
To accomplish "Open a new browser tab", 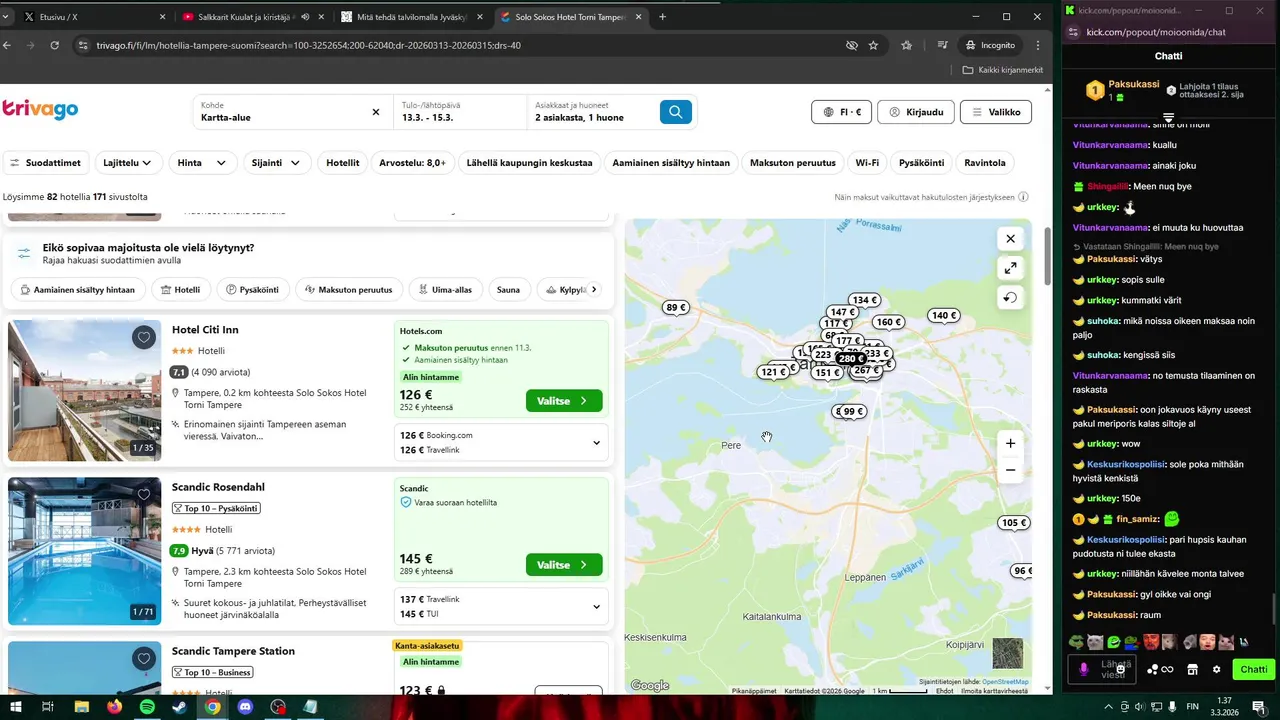I will [662, 17].
